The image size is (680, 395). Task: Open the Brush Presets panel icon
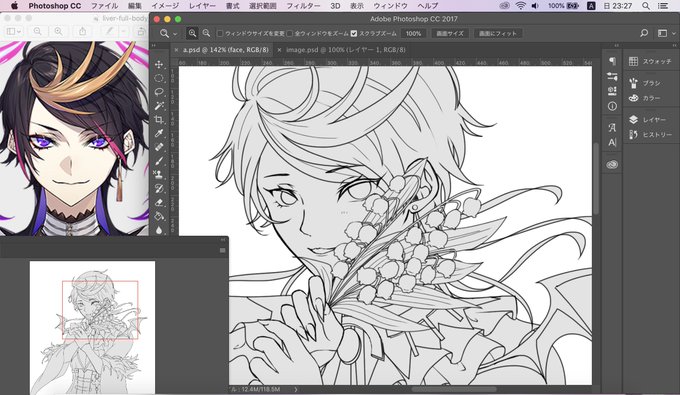[612, 76]
